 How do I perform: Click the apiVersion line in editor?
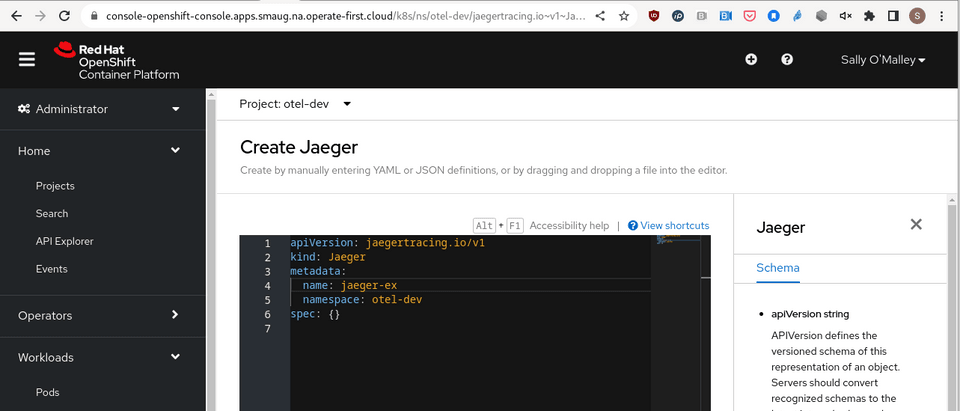click(388, 243)
